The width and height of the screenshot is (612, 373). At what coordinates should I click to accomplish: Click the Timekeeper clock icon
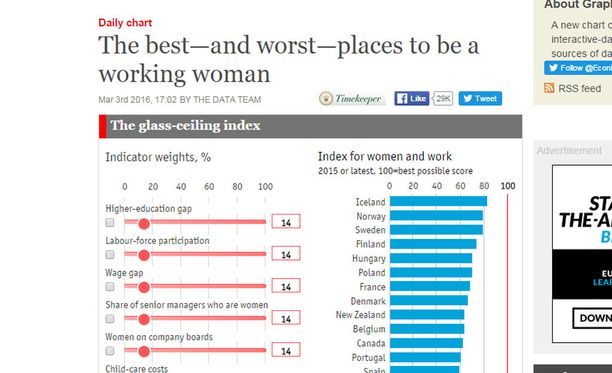pos(326,99)
